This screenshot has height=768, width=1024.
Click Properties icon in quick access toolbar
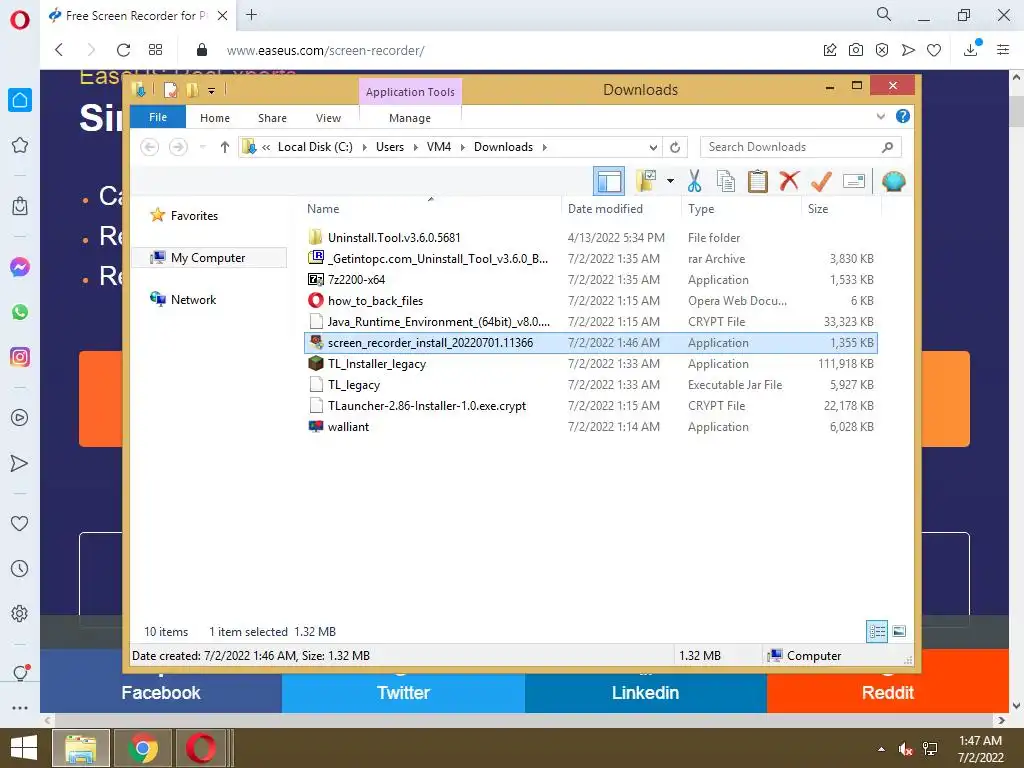[x=170, y=89]
